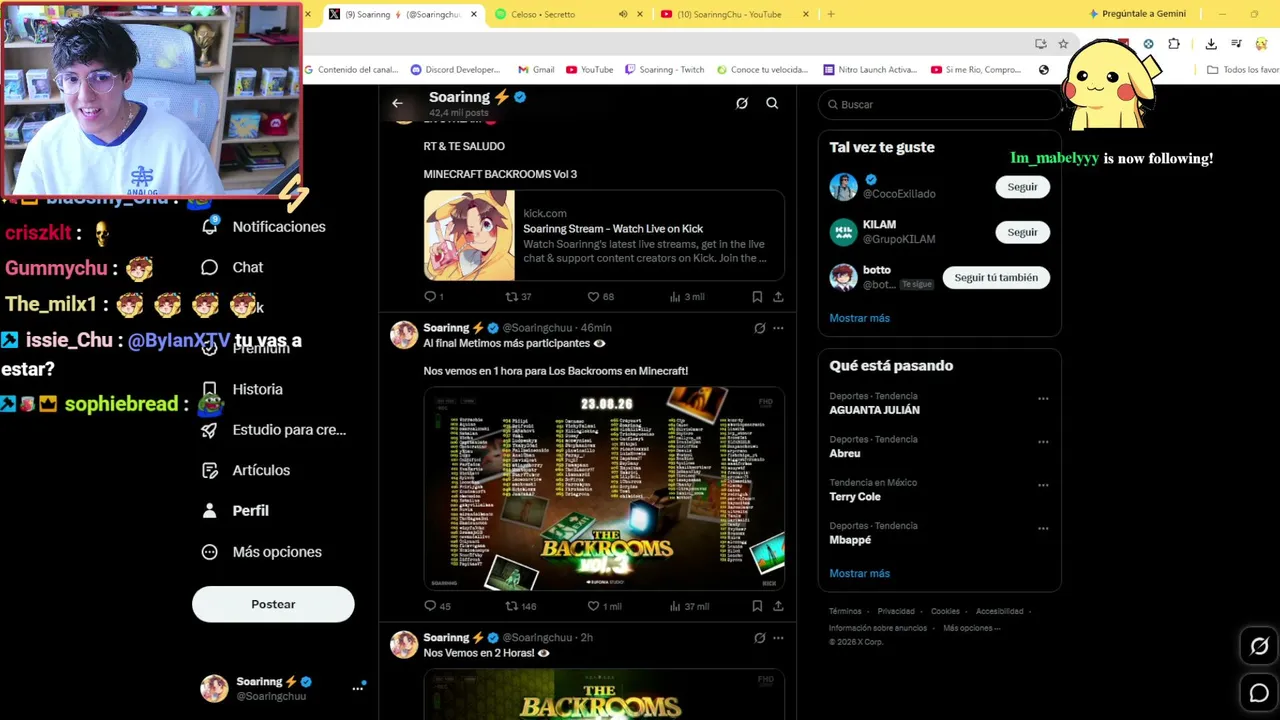Click the install app icon in address bar
Viewport: 1280px width, 720px height.
click(x=1041, y=44)
